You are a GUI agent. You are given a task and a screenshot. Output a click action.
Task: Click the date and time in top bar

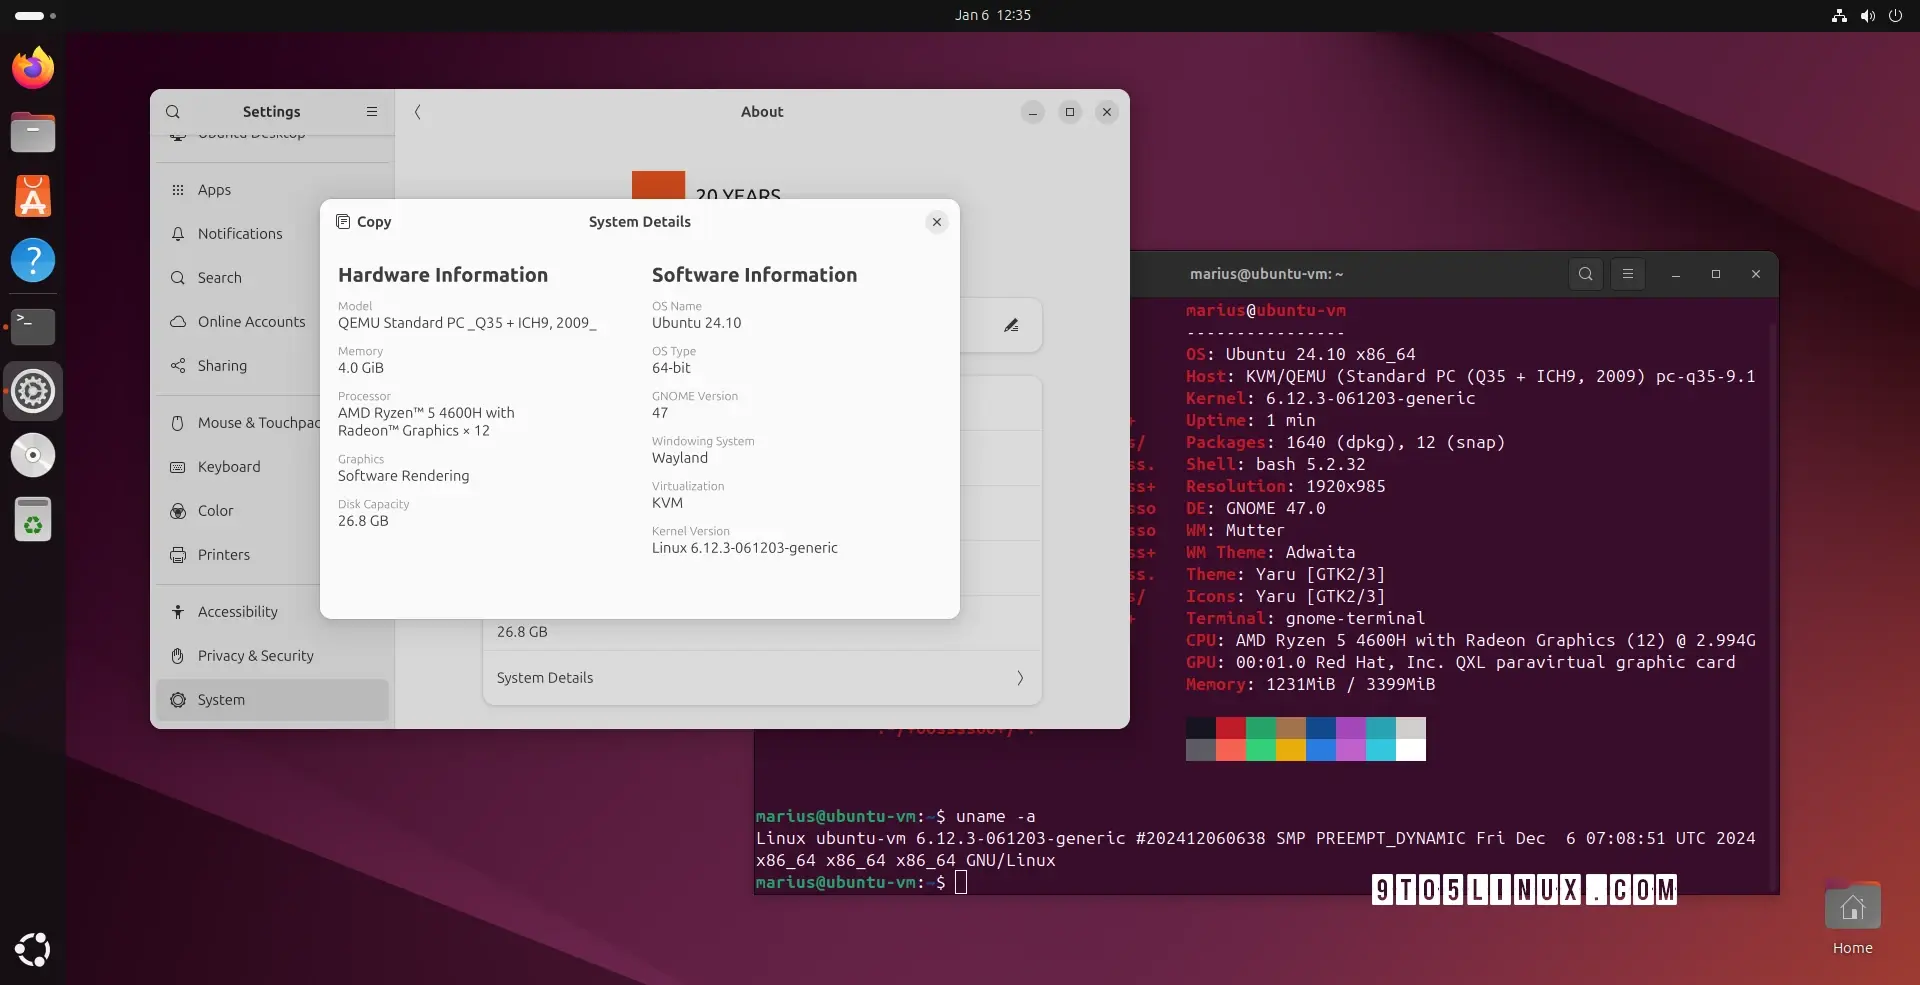(x=992, y=15)
